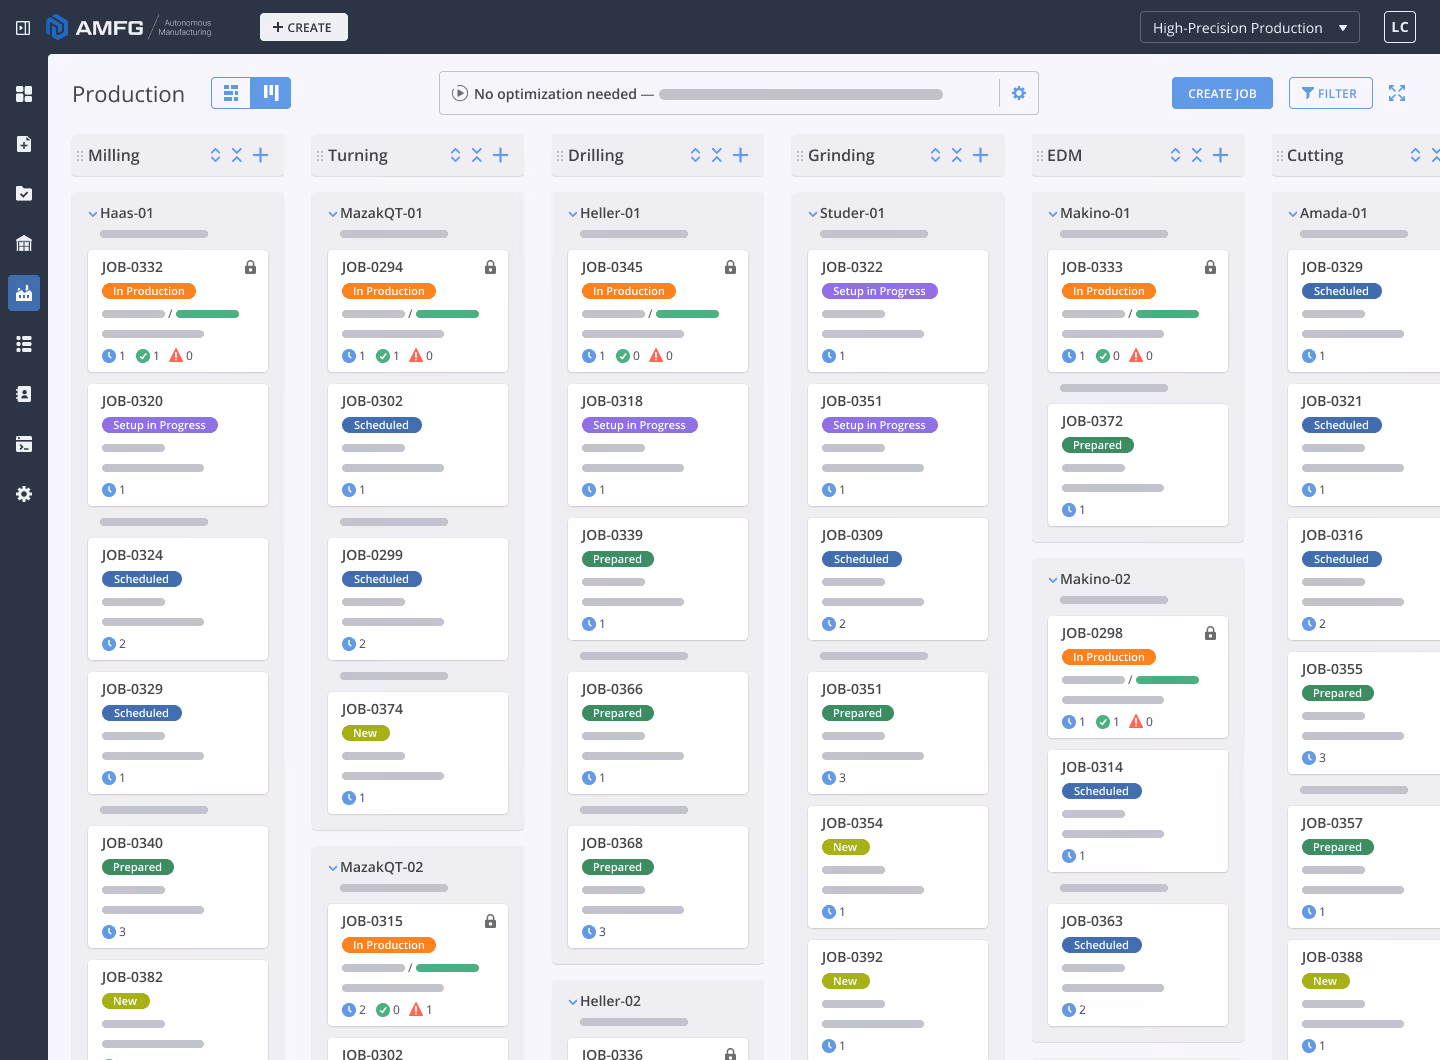
Task: Open the settings gear at sidebar bottom
Action: 23,493
